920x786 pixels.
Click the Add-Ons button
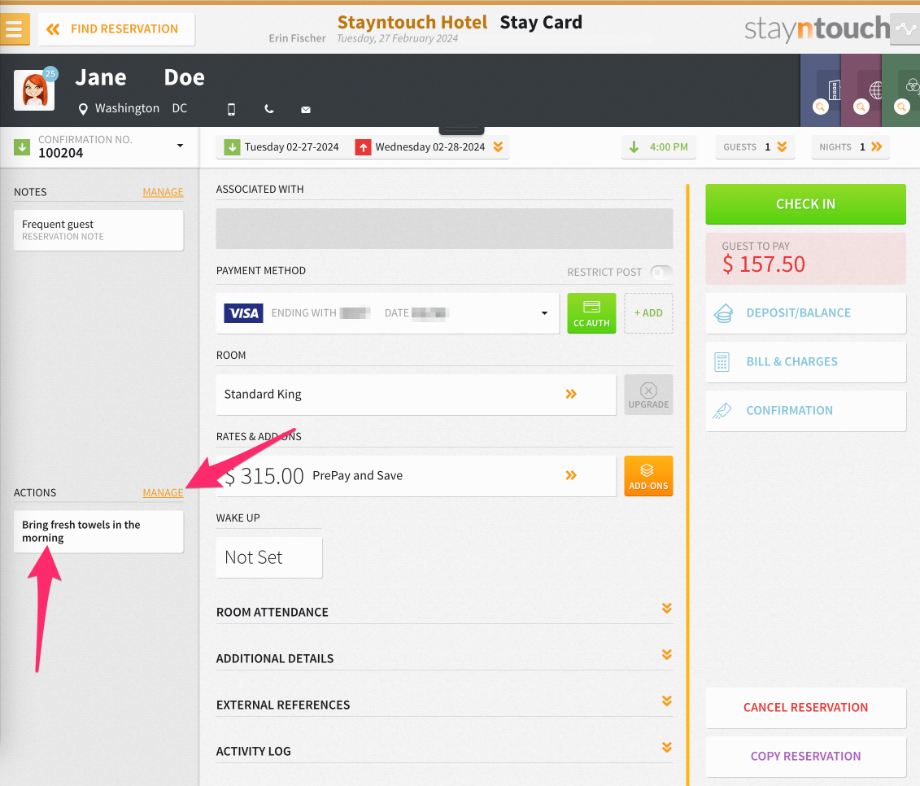(648, 476)
